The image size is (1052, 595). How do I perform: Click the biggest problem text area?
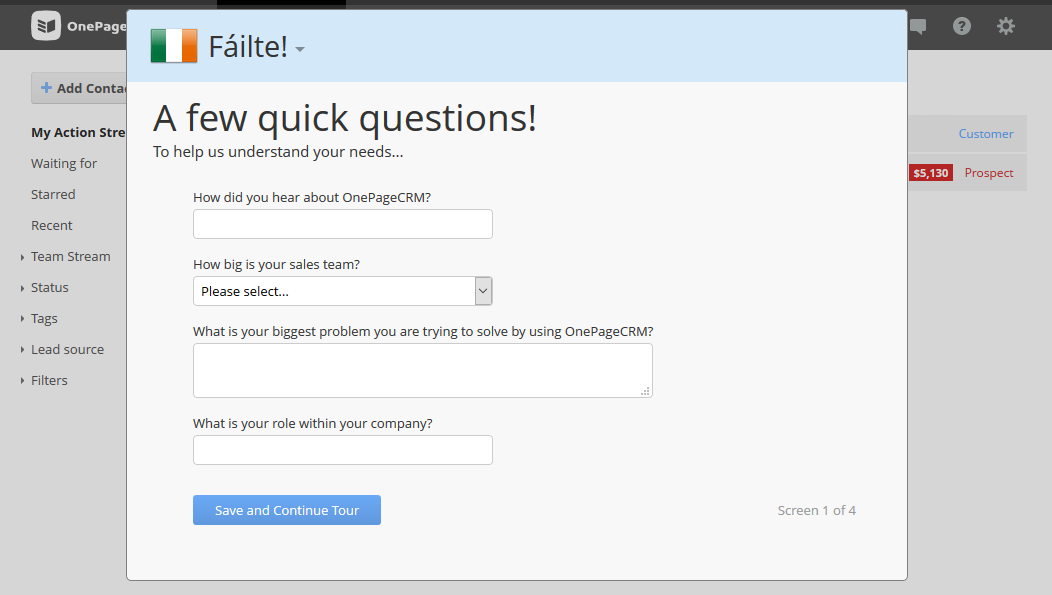(423, 370)
